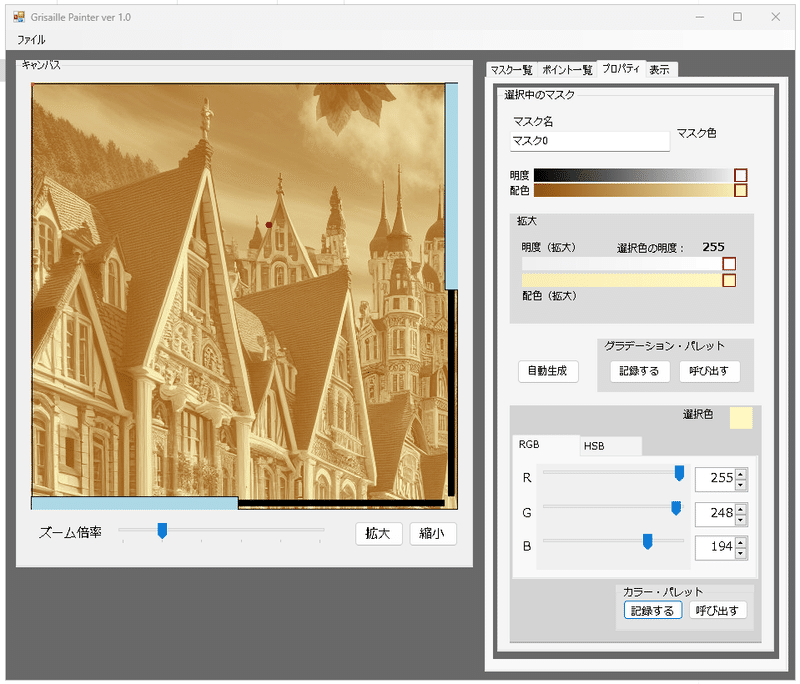
Task: Decrease the R value with down arrow
Action: point(741,485)
